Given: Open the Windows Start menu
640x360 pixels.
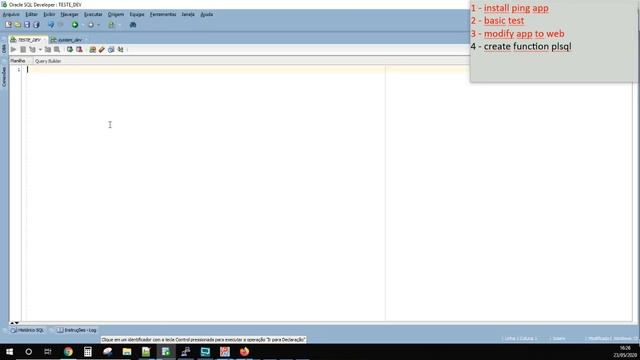Looking at the screenshot, I should tap(9, 351).
